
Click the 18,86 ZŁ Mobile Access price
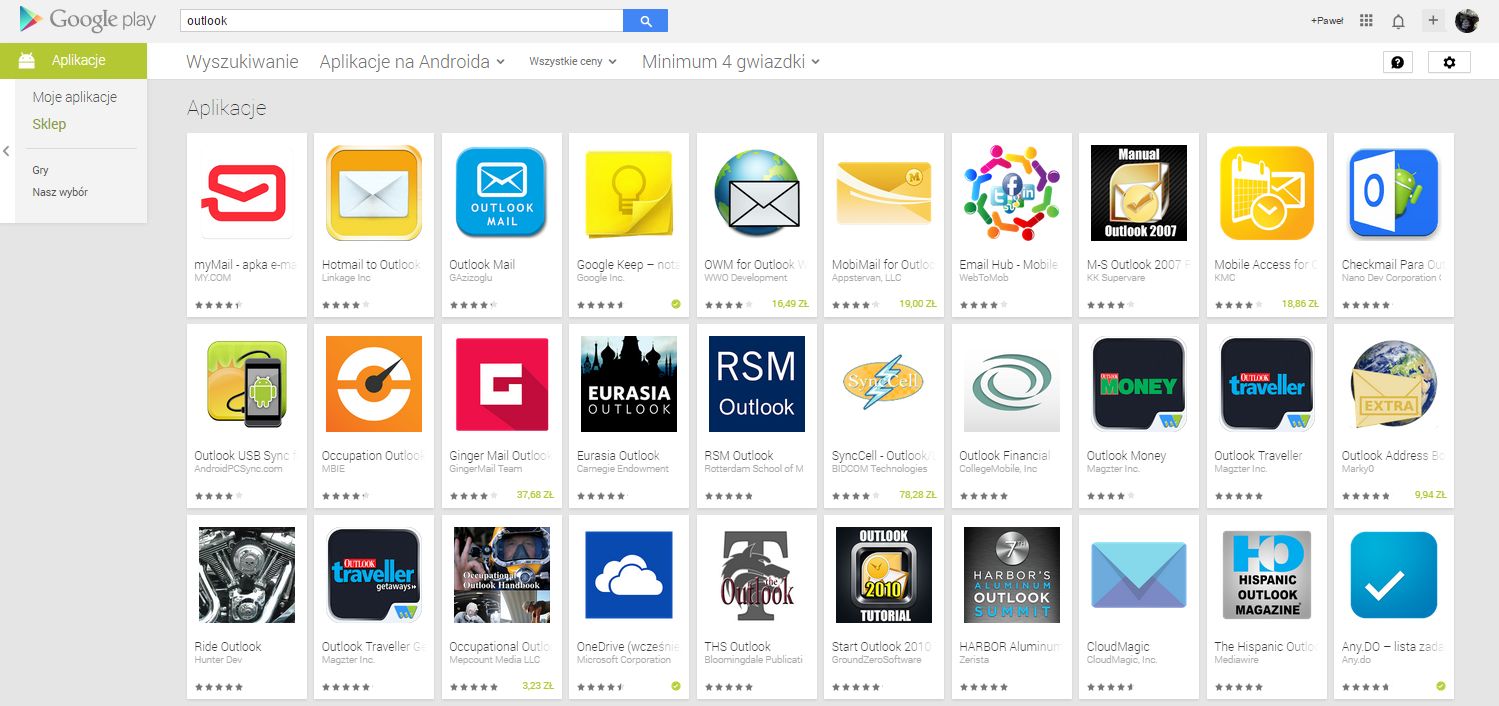point(1300,303)
